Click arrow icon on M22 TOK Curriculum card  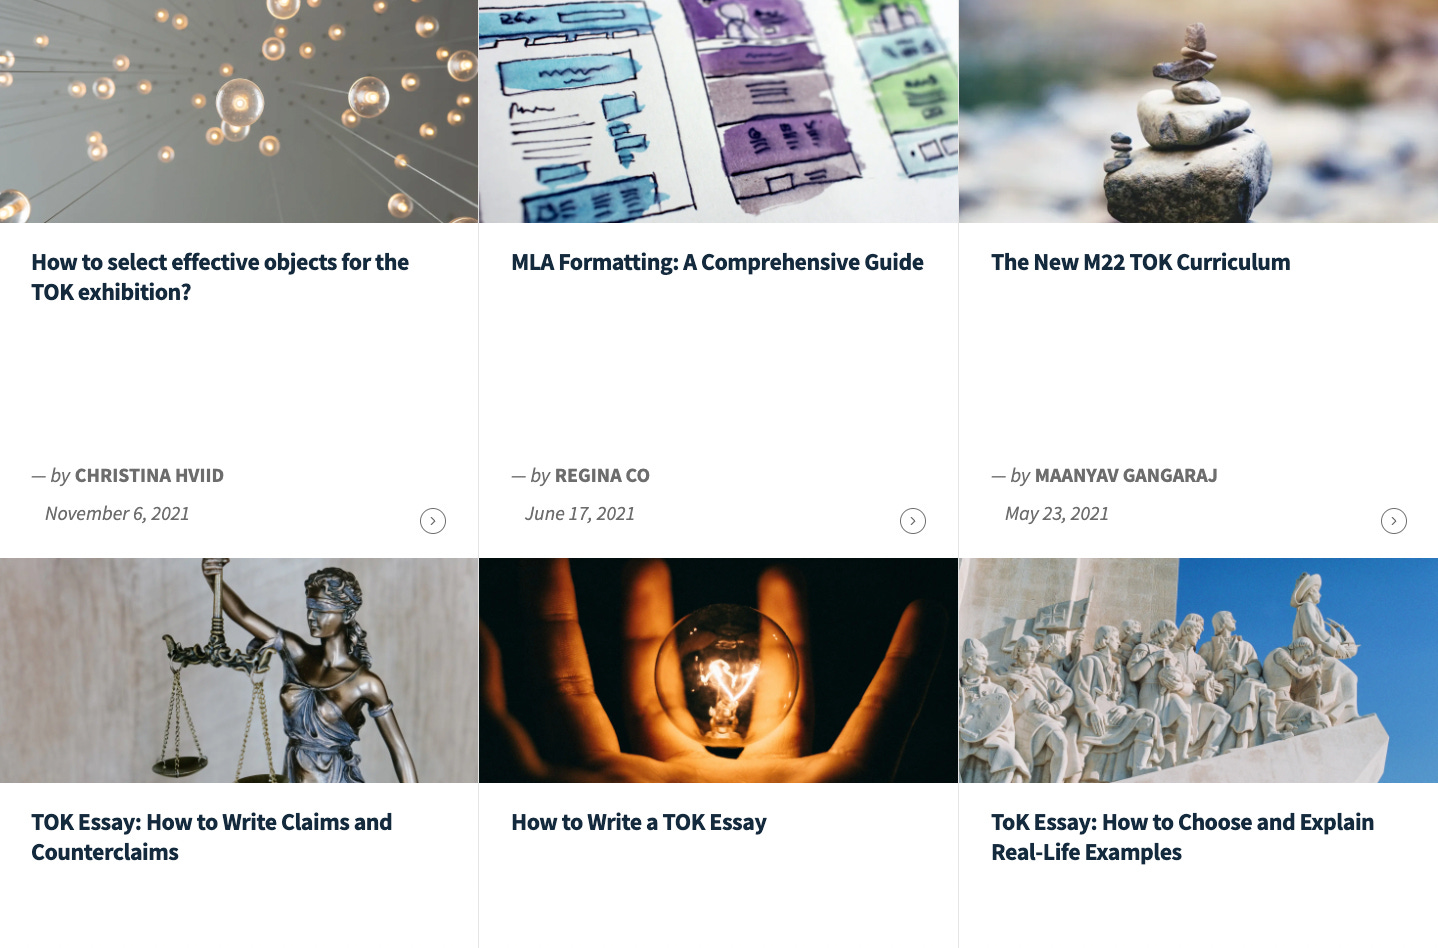(x=1394, y=521)
